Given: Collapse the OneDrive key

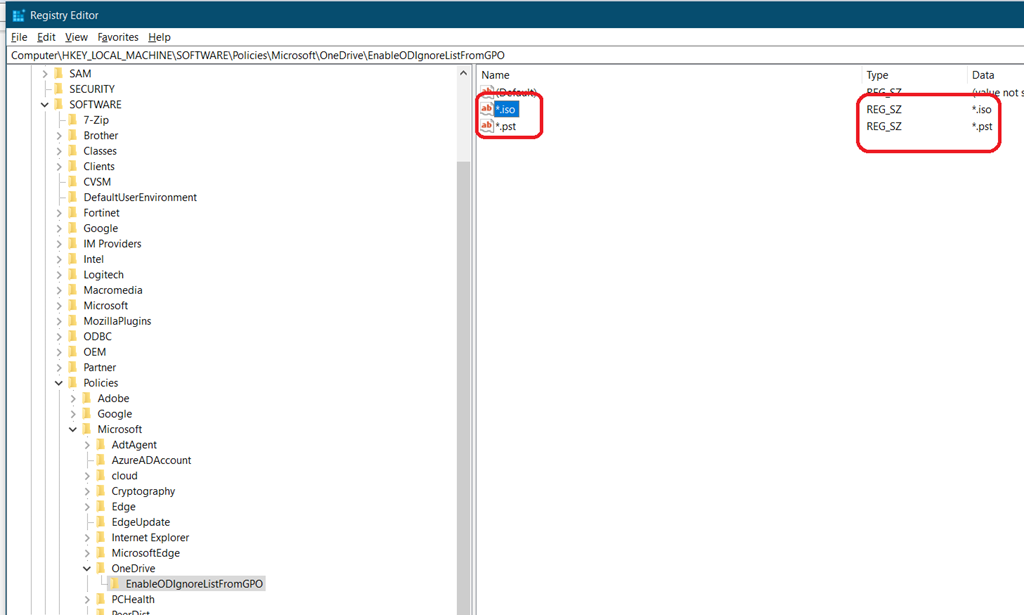Looking at the screenshot, I should click(87, 569).
